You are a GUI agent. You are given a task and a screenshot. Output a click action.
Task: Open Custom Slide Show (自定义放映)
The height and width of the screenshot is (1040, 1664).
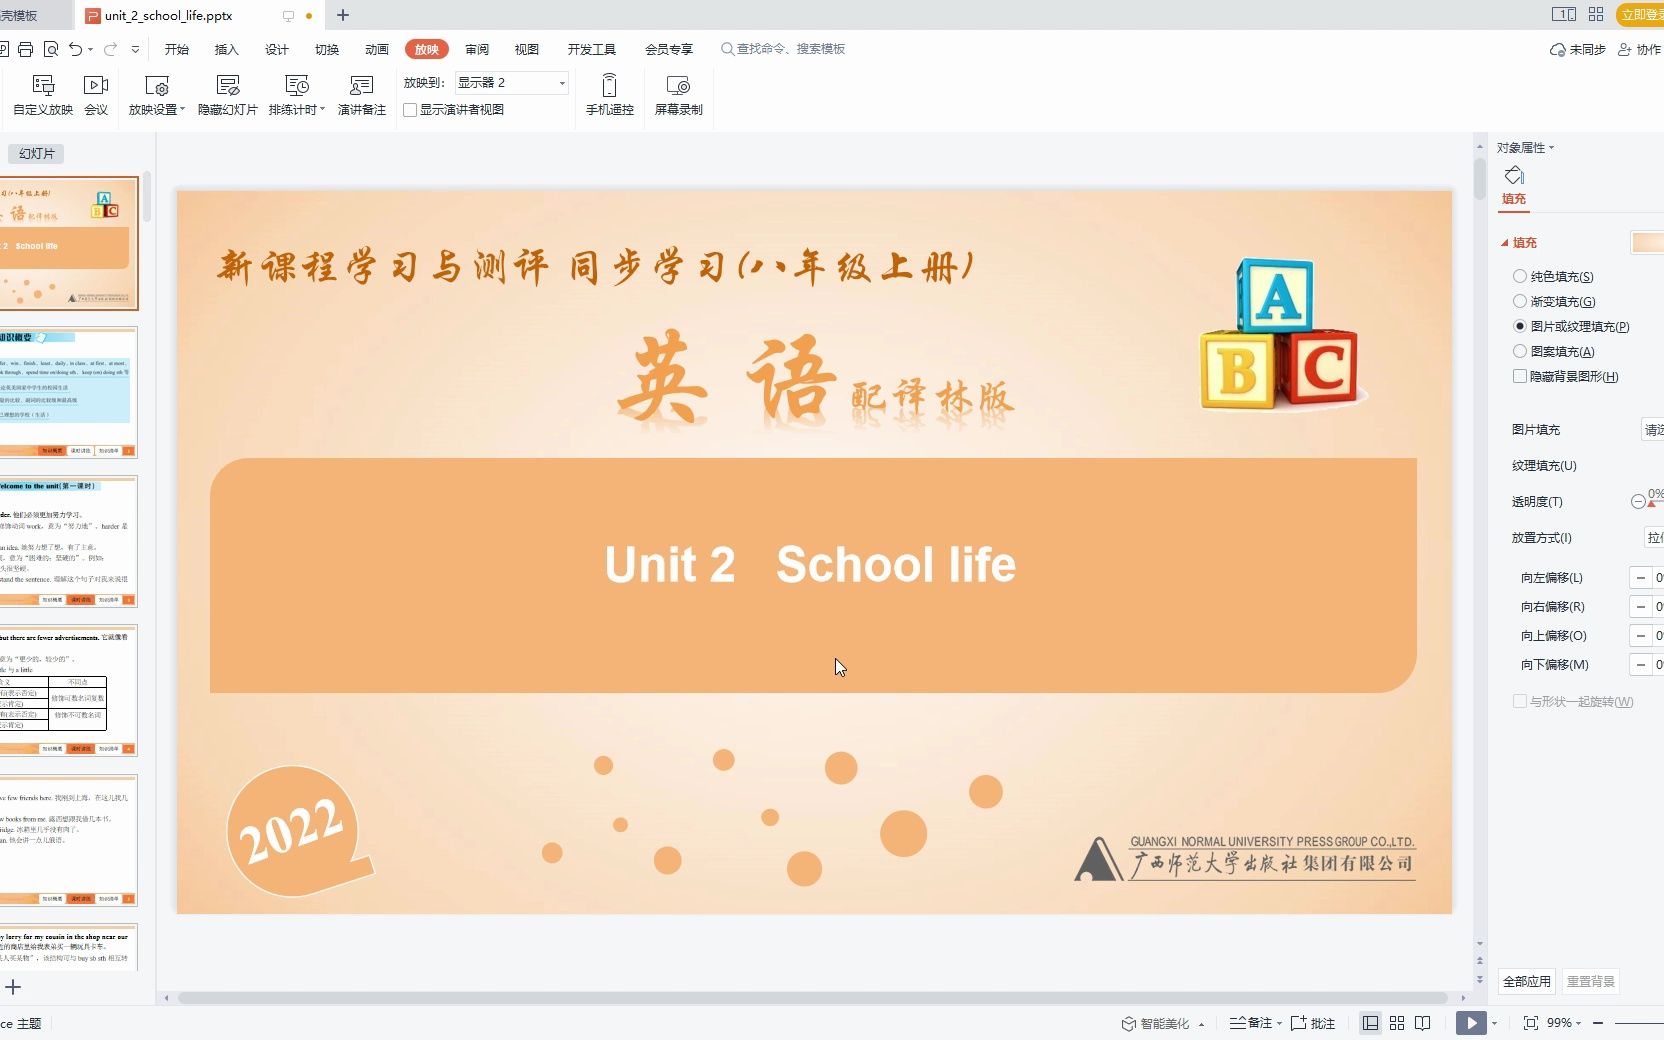tap(43, 96)
